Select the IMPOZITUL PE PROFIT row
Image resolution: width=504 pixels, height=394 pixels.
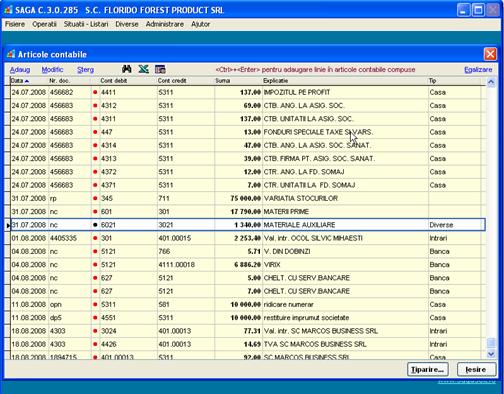[x=248, y=92]
